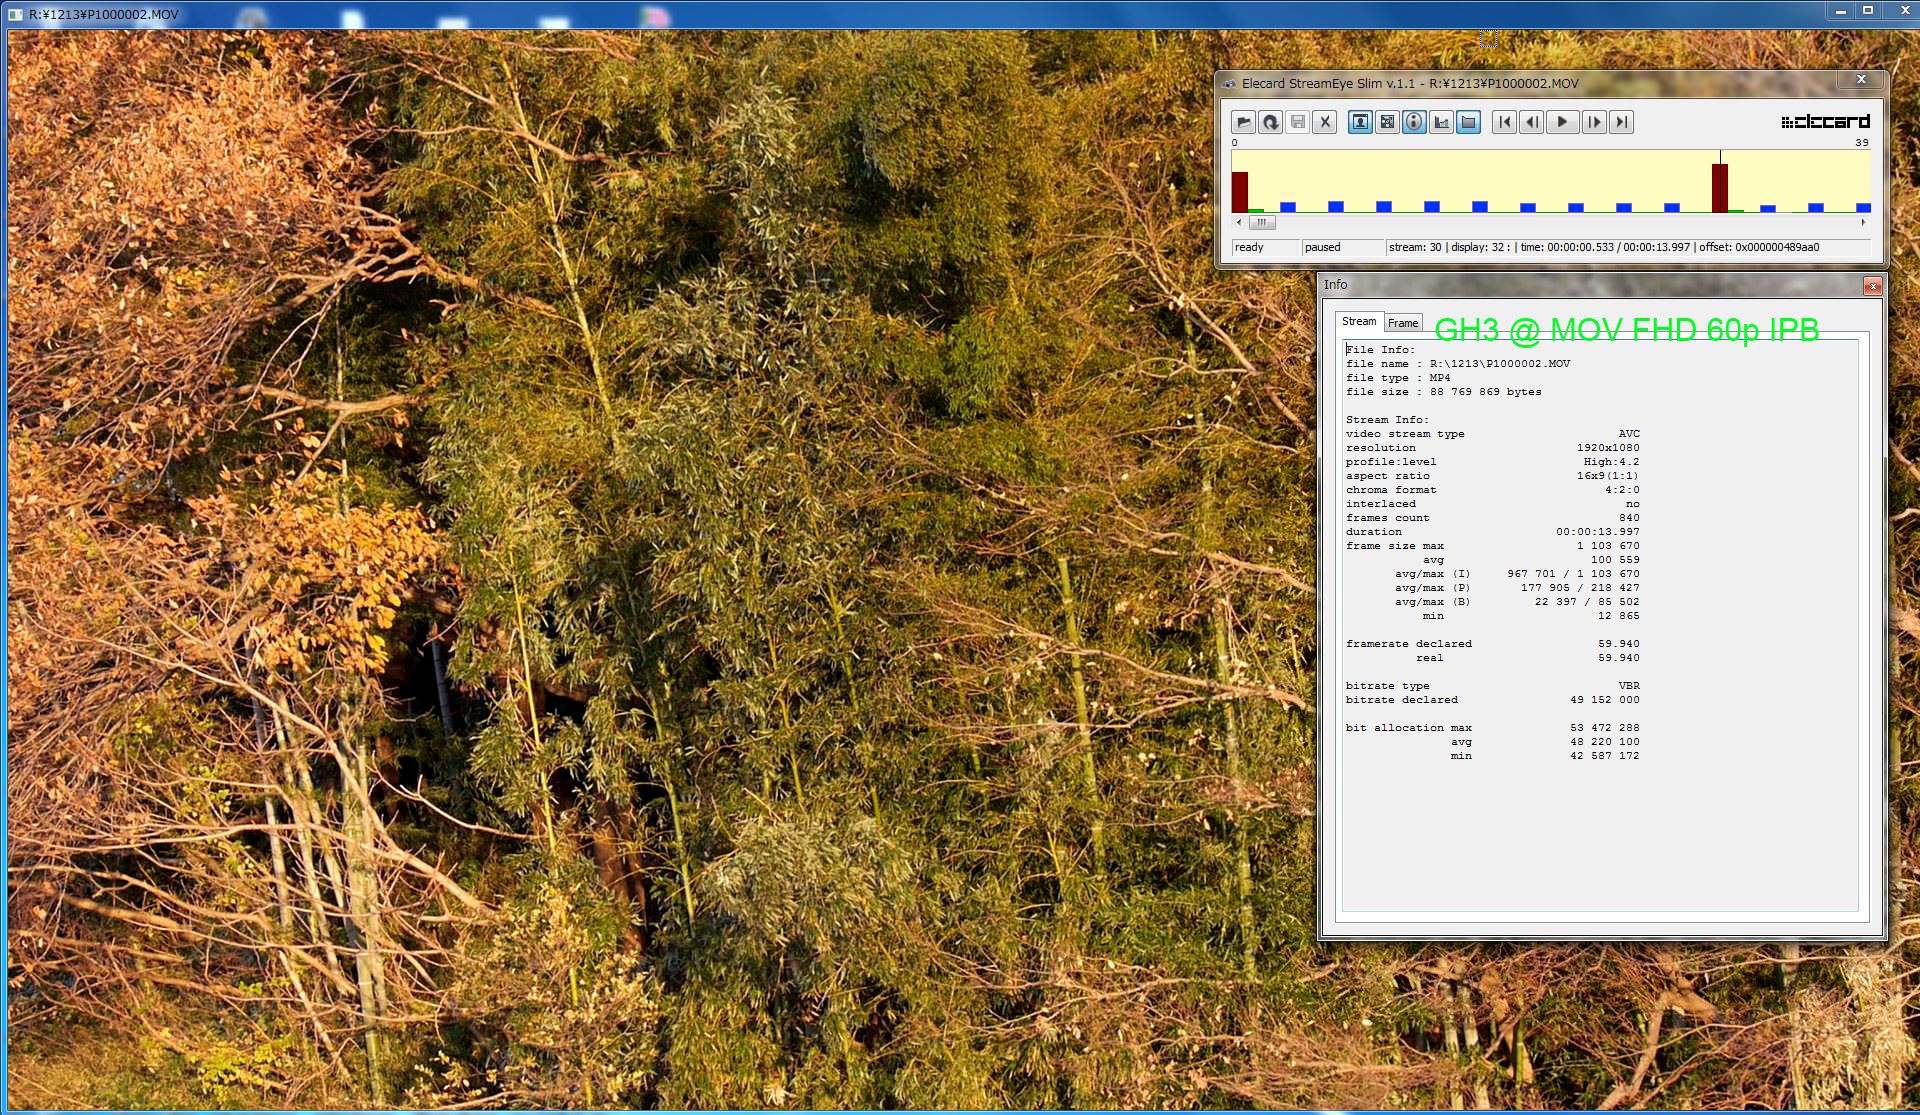
Task: Click the frame chart scroll left arrow
Action: [x=1239, y=222]
